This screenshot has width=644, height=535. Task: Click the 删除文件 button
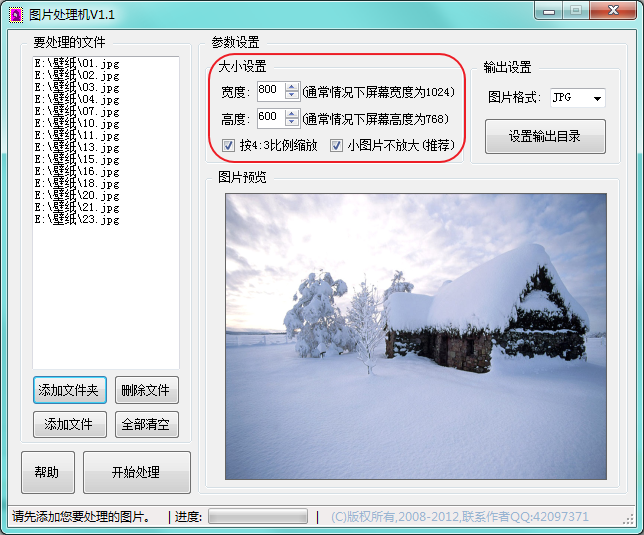pyautogui.click(x=147, y=390)
